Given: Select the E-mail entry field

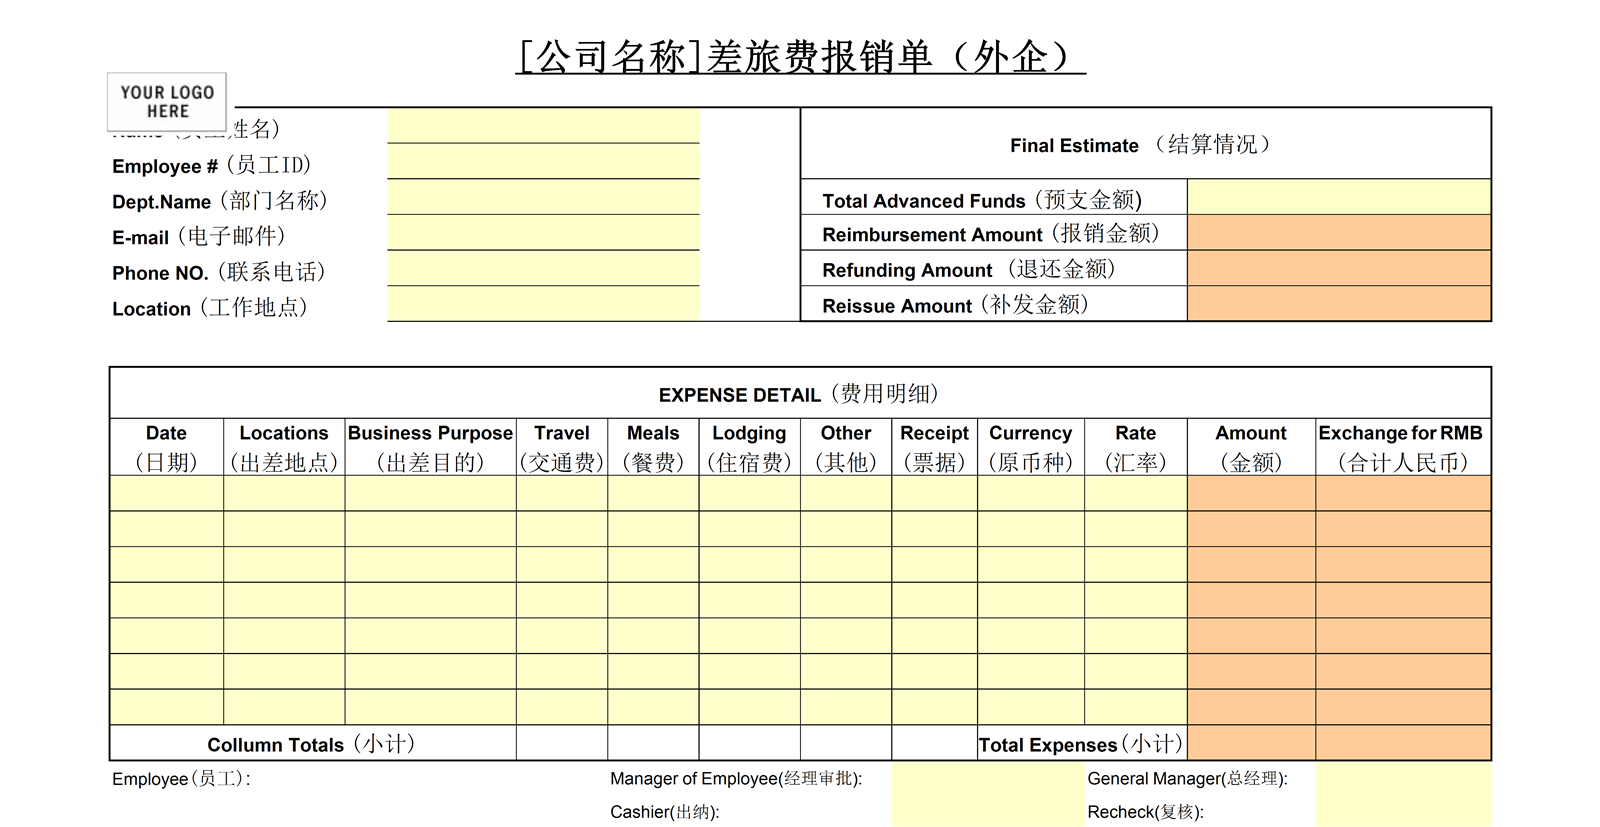Looking at the screenshot, I should click(543, 233).
